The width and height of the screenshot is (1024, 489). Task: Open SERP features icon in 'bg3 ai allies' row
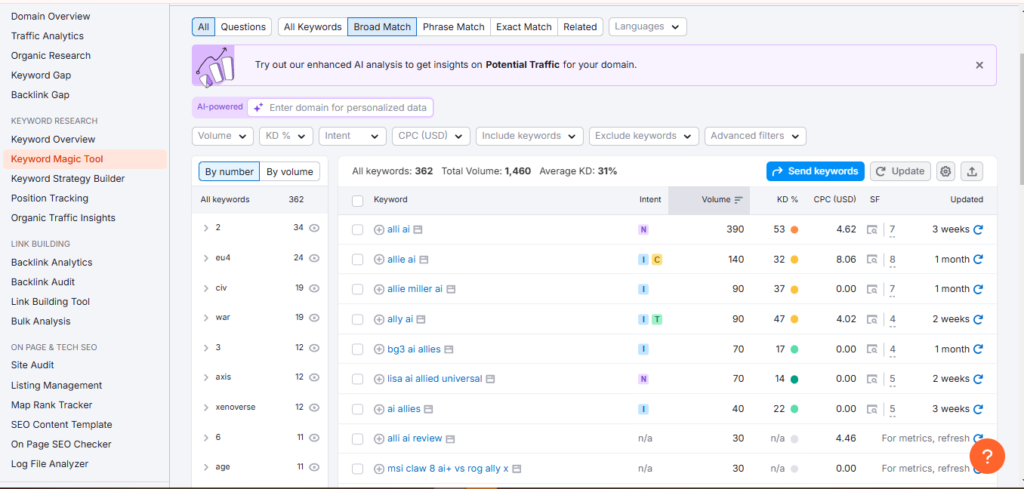point(872,349)
